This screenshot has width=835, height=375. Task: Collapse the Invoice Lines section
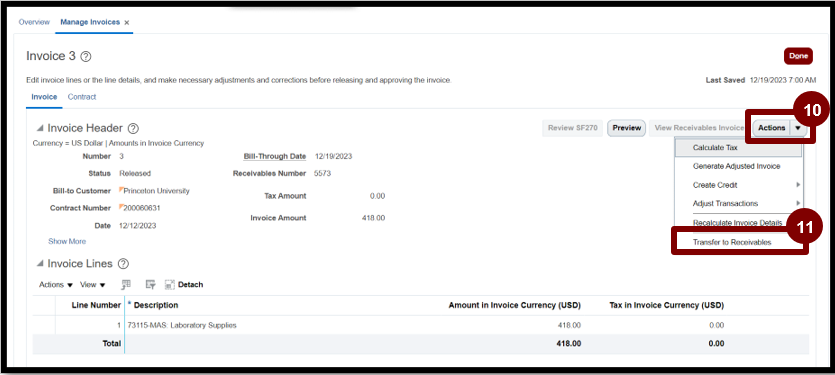coord(40,264)
